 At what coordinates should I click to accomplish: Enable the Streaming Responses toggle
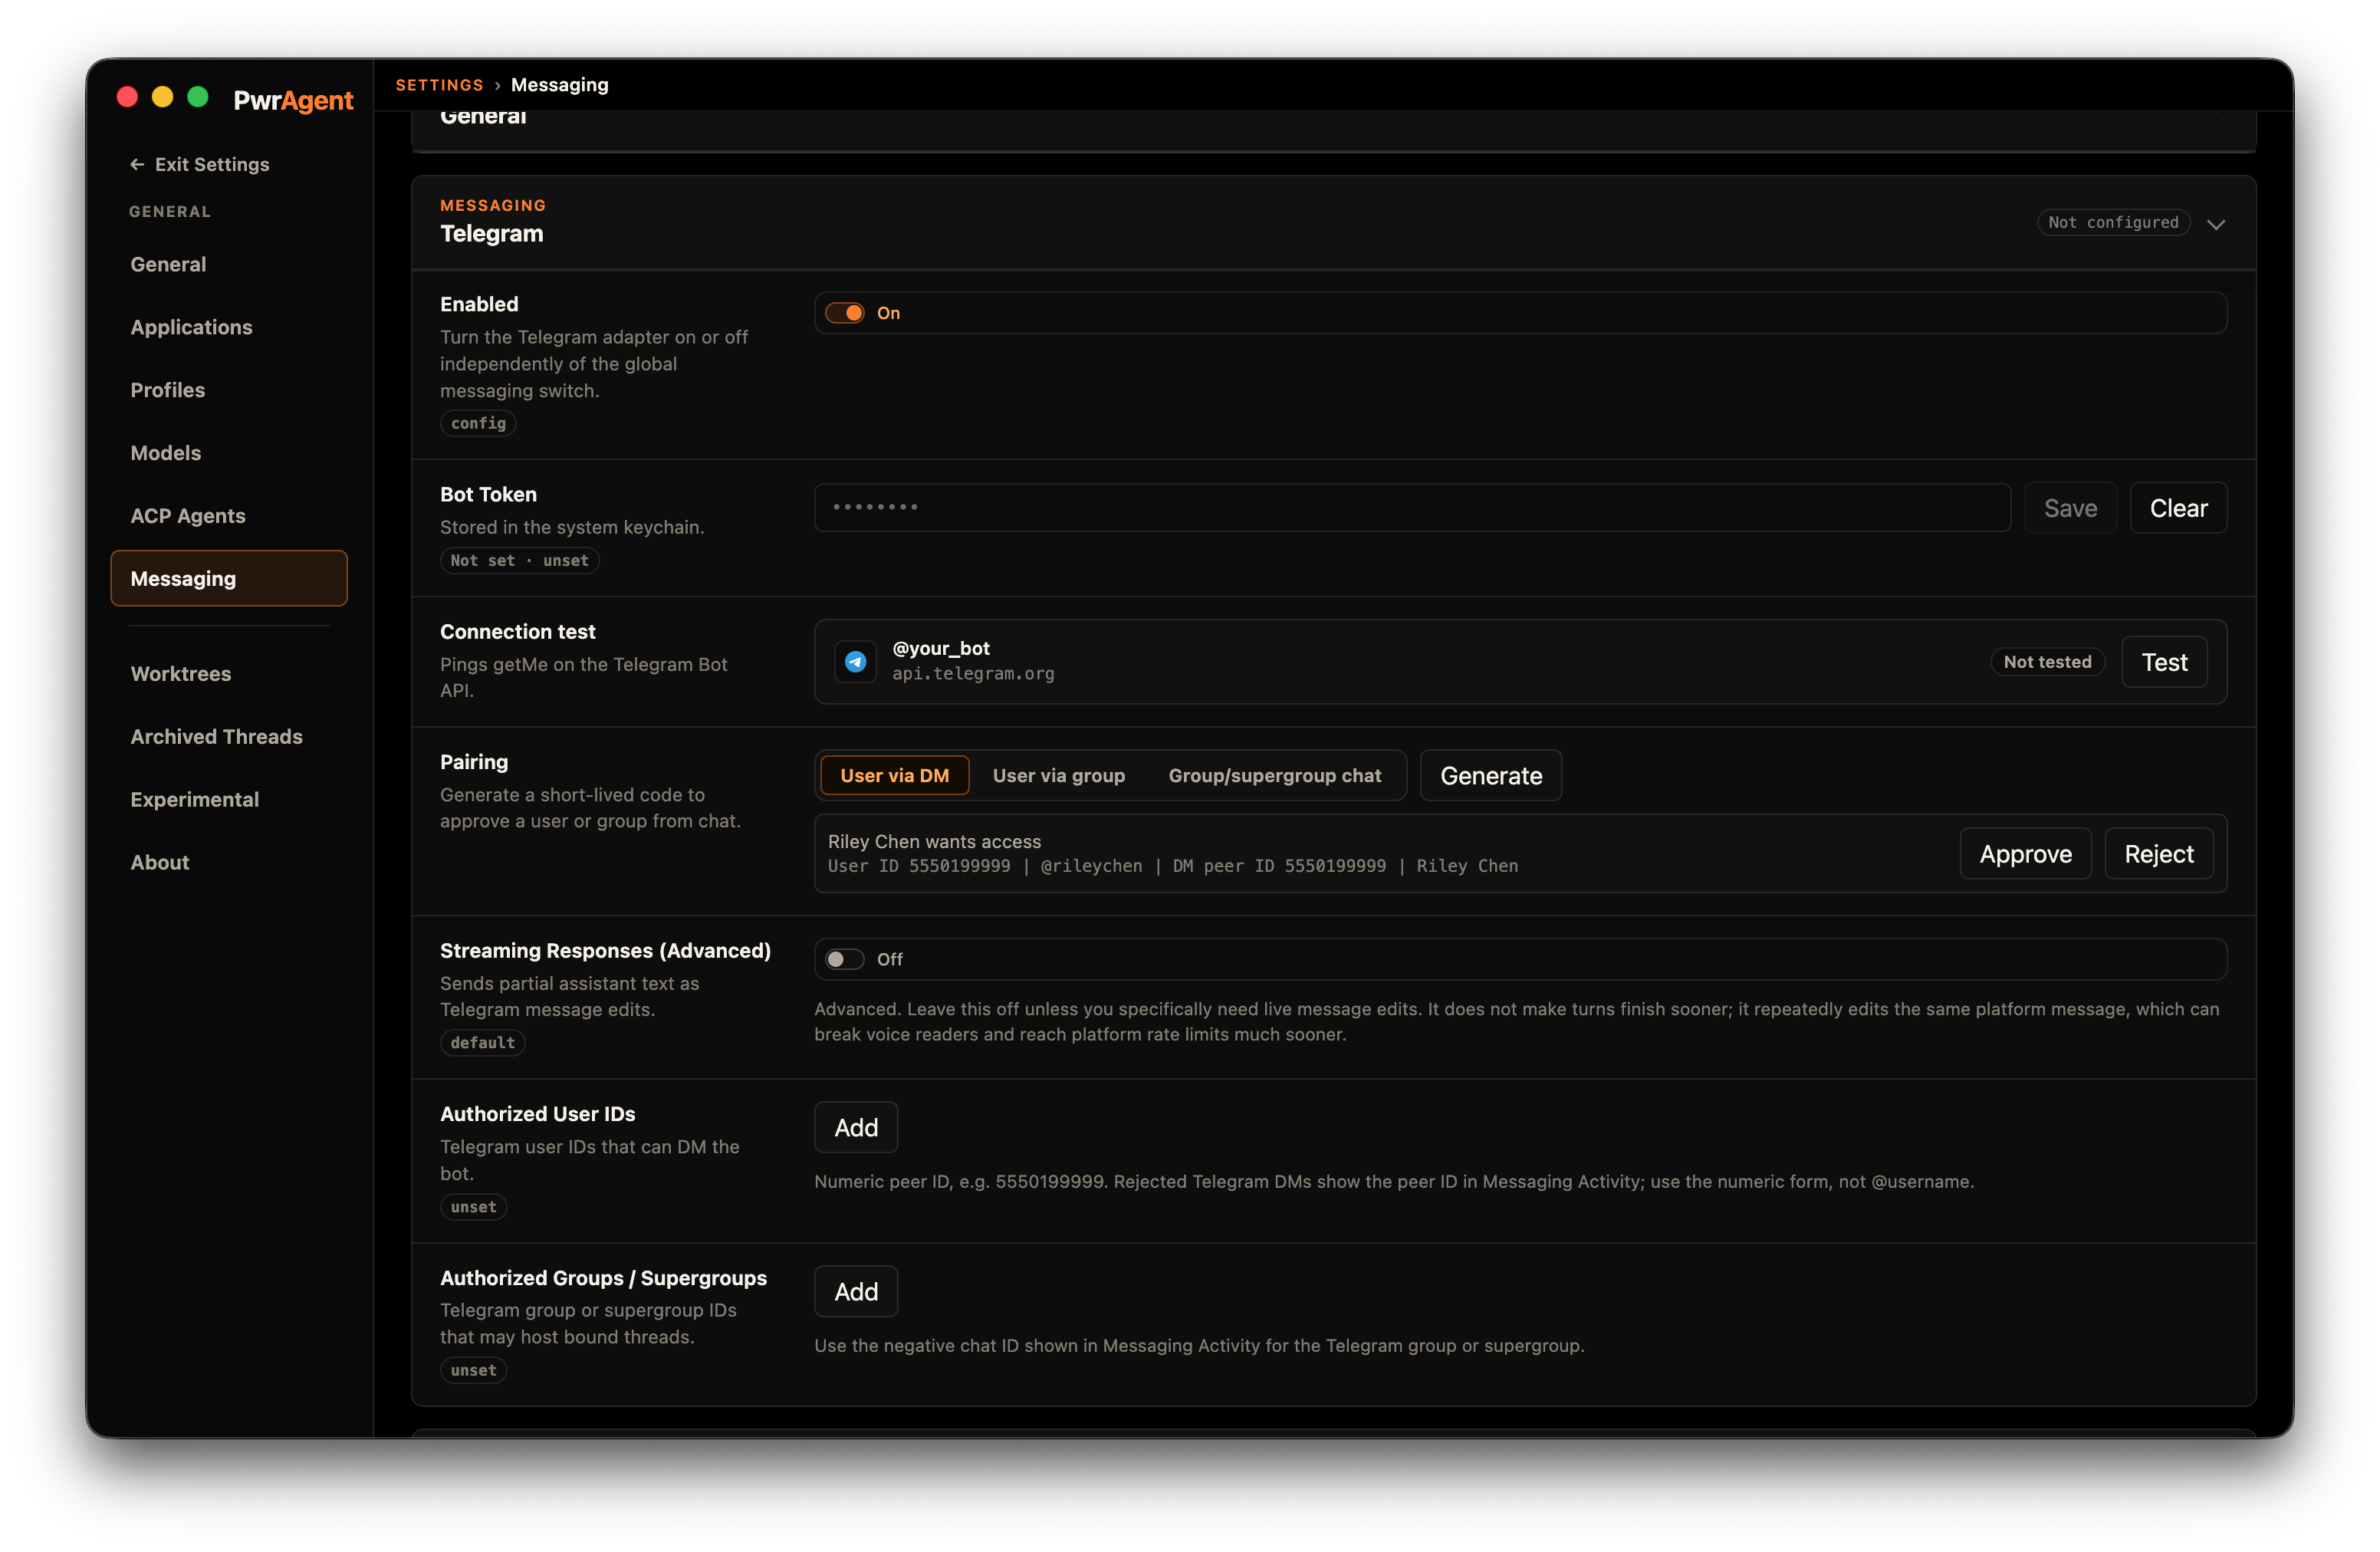(845, 959)
